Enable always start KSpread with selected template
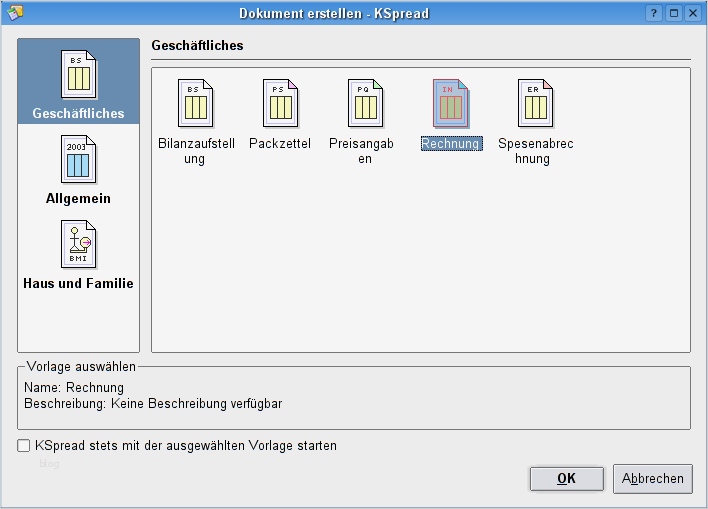708x509 pixels. click(x=23, y=446)
